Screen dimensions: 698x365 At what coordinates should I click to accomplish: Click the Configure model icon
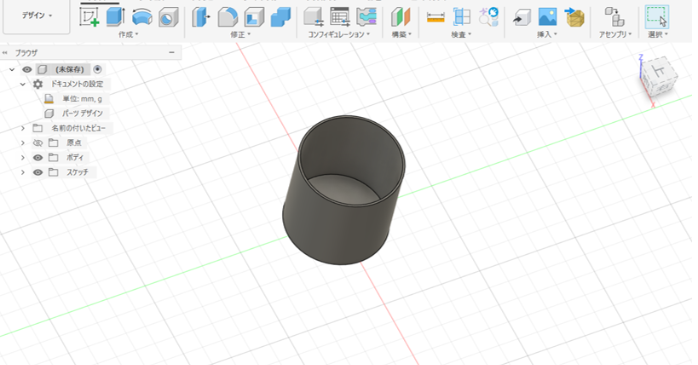click(313, 17)
